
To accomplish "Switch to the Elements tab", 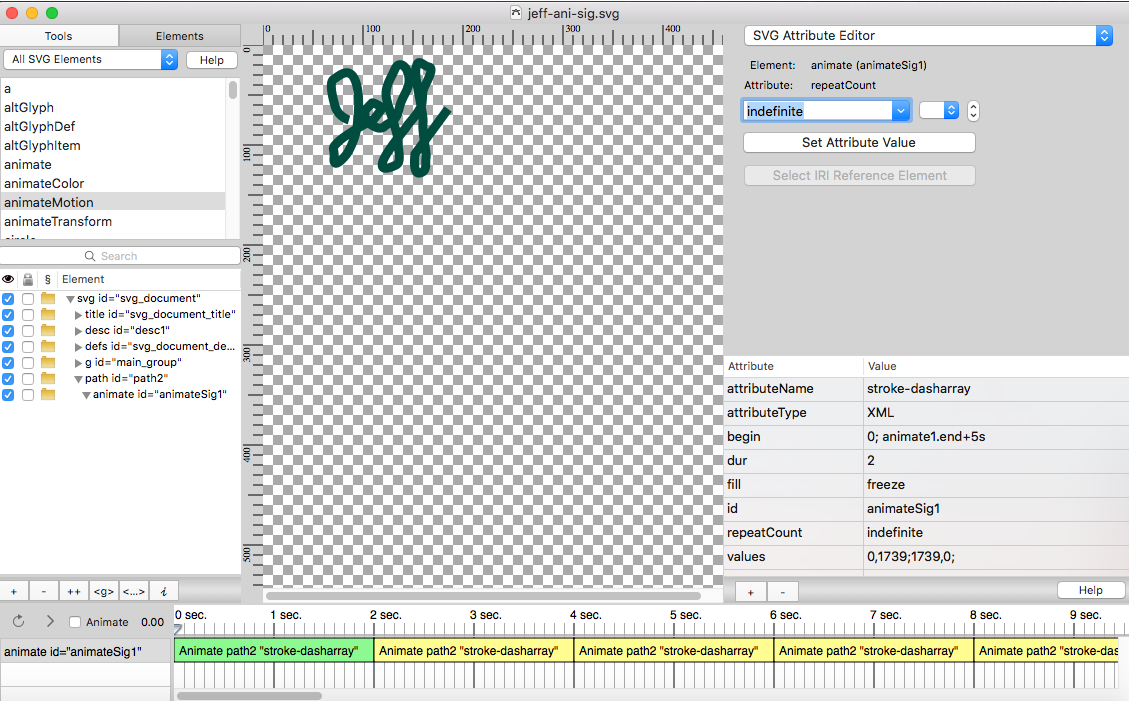I will [x=180, y=35].
